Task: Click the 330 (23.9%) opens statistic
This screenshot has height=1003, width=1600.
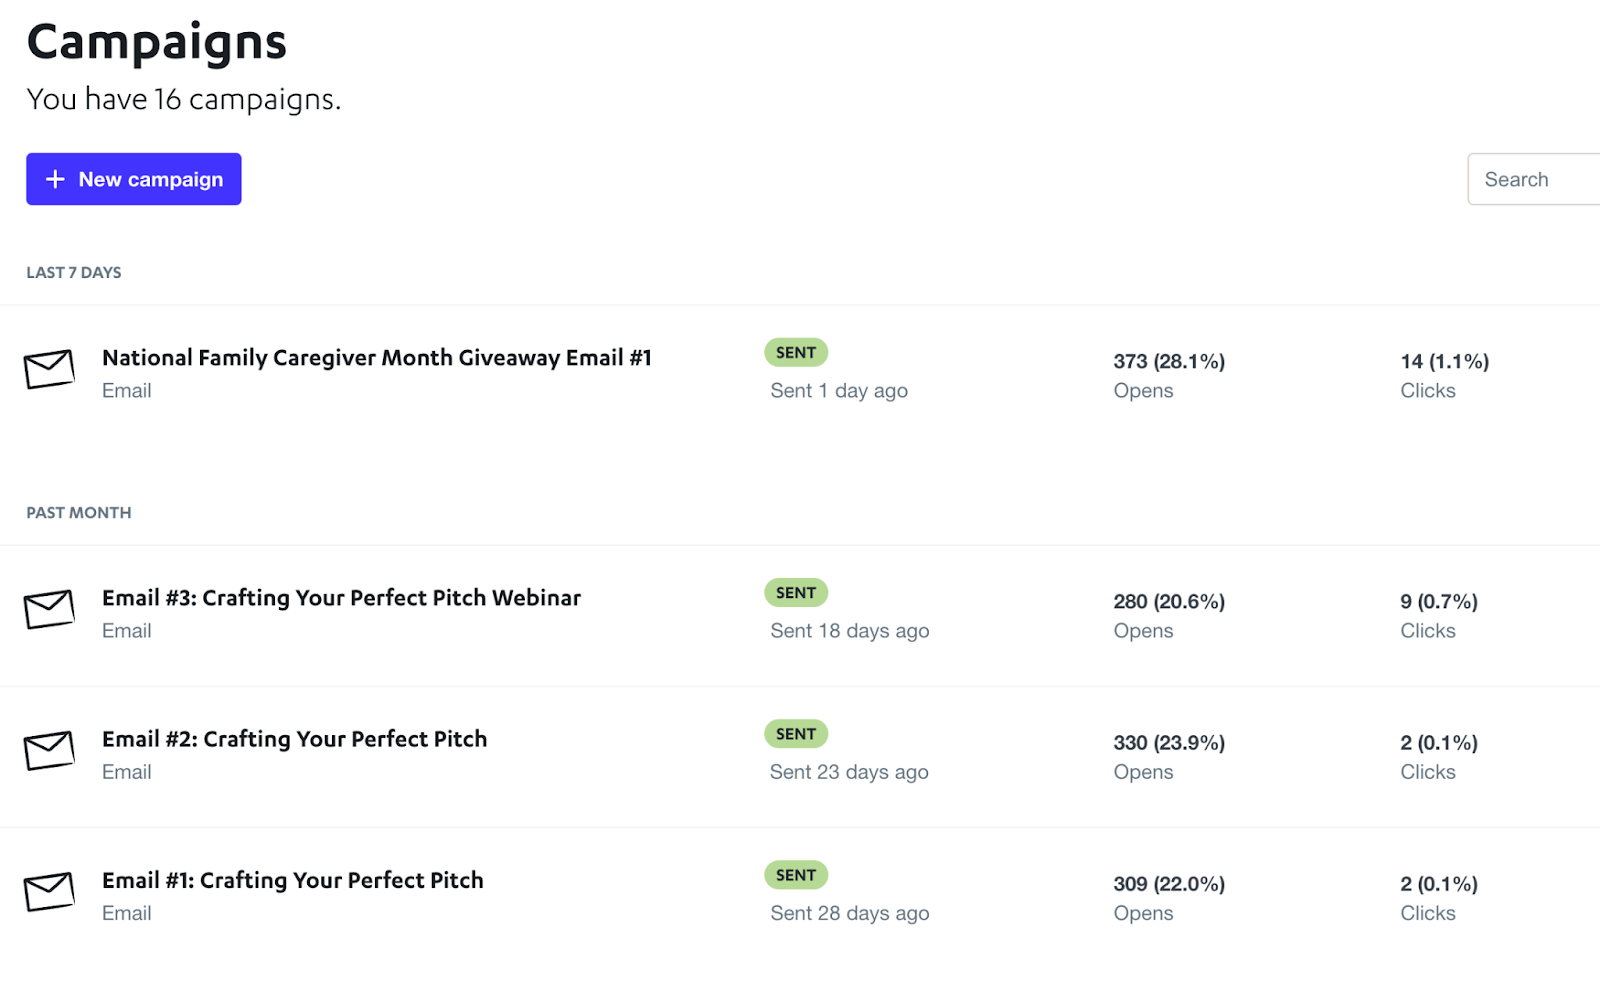Action: (x=1169, y=743)
